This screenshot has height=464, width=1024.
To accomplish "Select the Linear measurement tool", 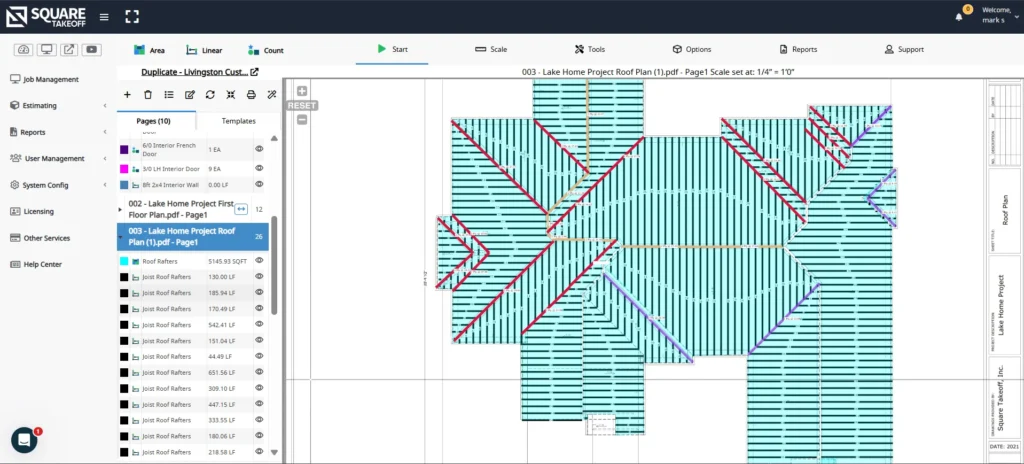I will pos(204,50).
